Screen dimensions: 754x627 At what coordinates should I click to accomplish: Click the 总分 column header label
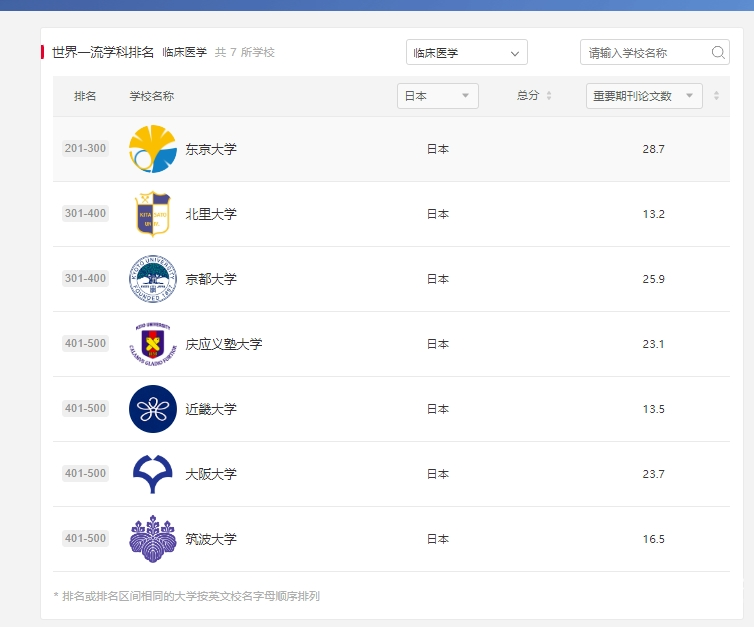click(x=528, y=96)
